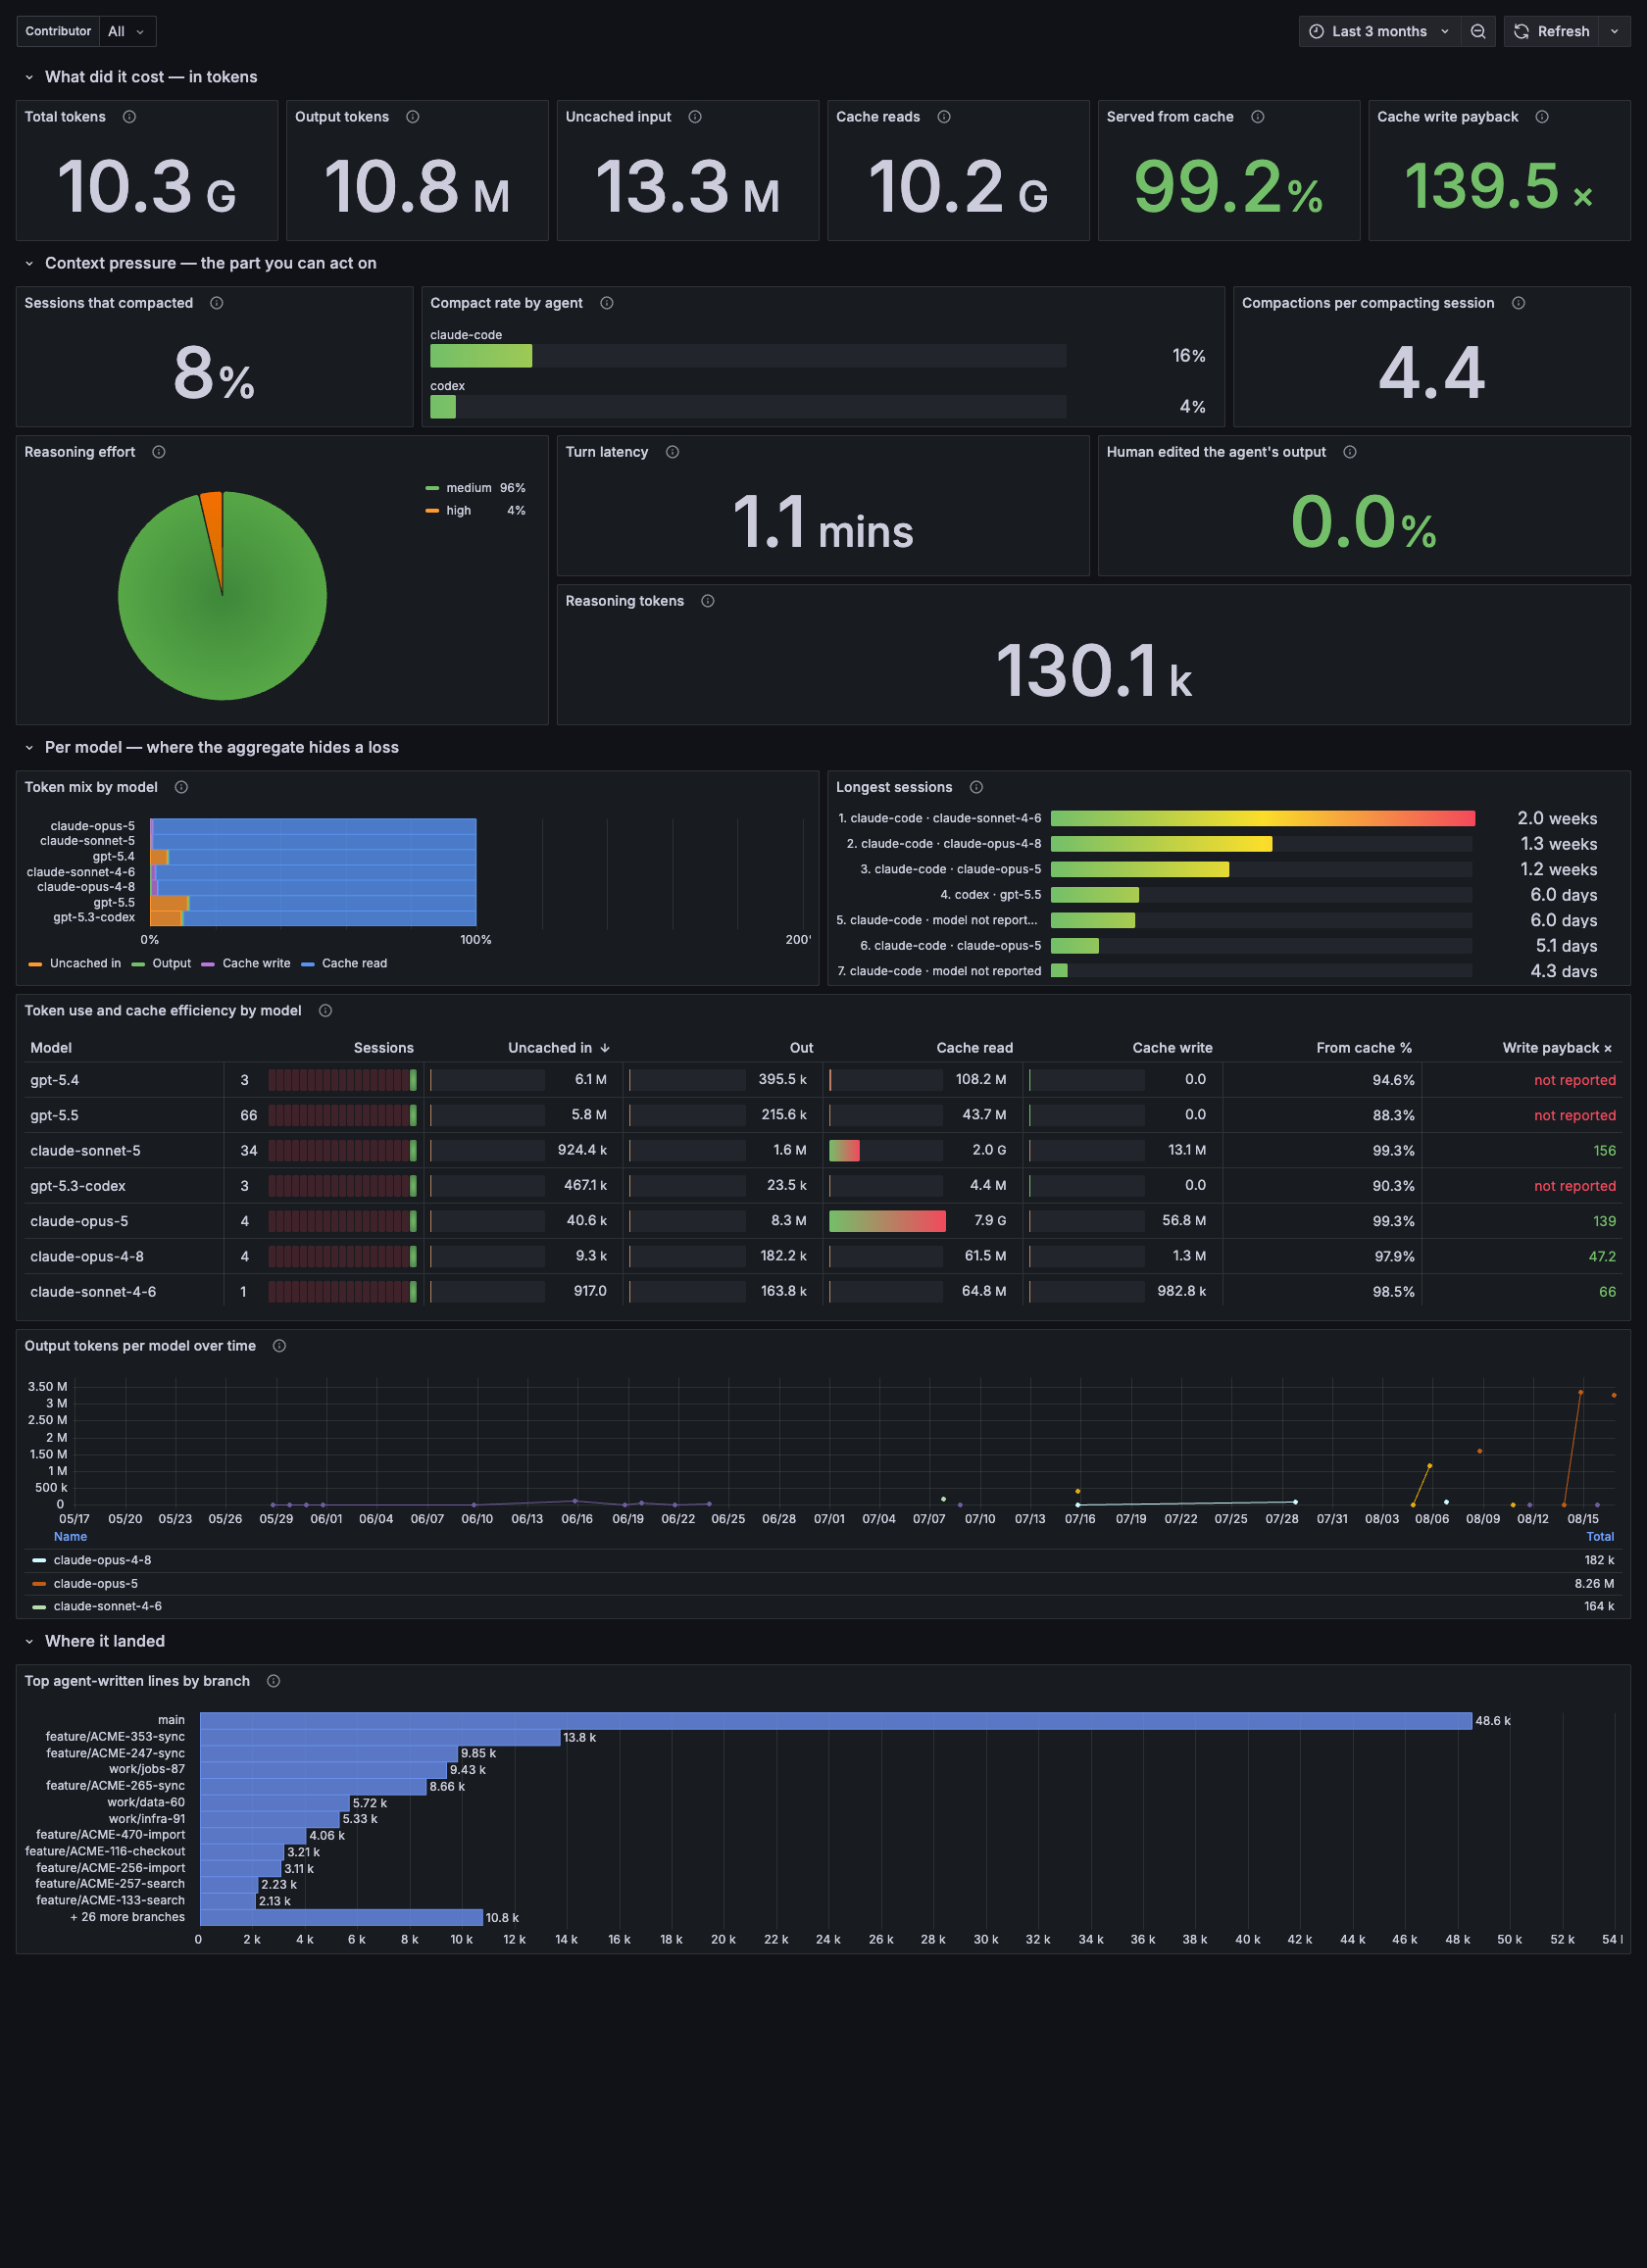Click the claude-opus-5 Cache read gauge bar

coord(887,1221)
